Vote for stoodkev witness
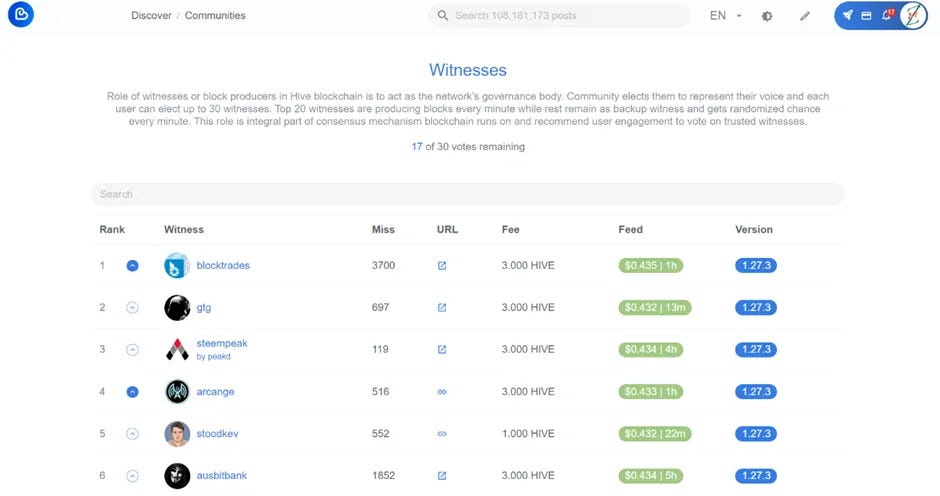This screenshot has height=496, width=940. 132,434
